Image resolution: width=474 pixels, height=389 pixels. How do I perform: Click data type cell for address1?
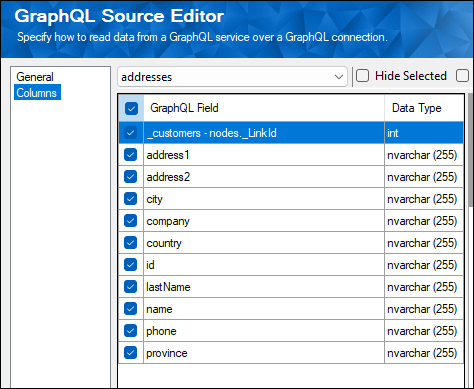[424, 155]
